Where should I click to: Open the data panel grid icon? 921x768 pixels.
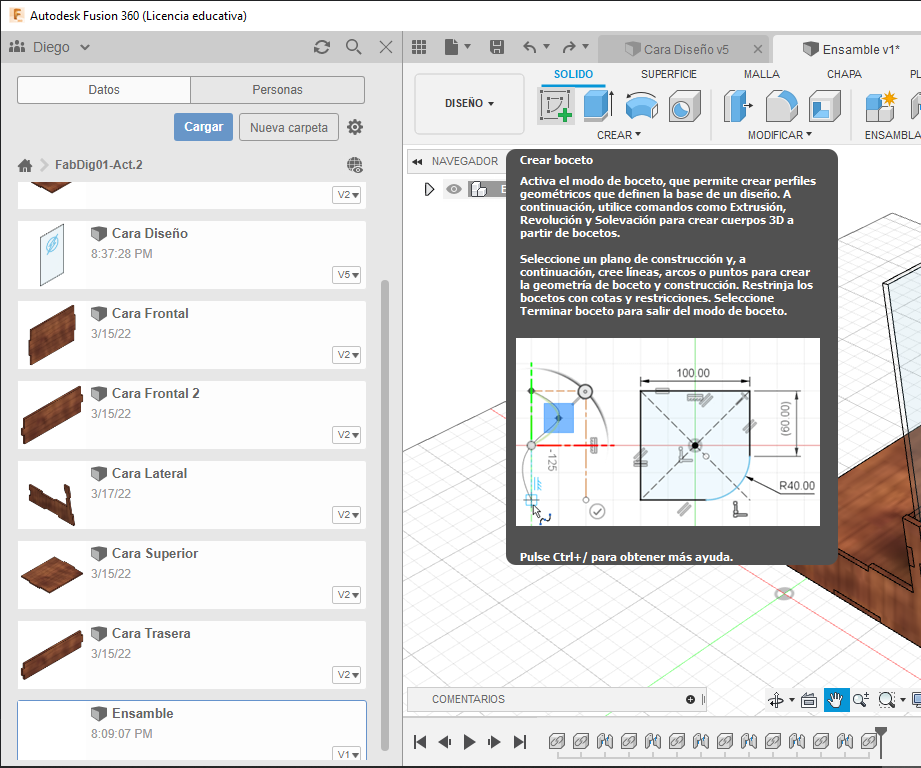(x=419, y=47)
